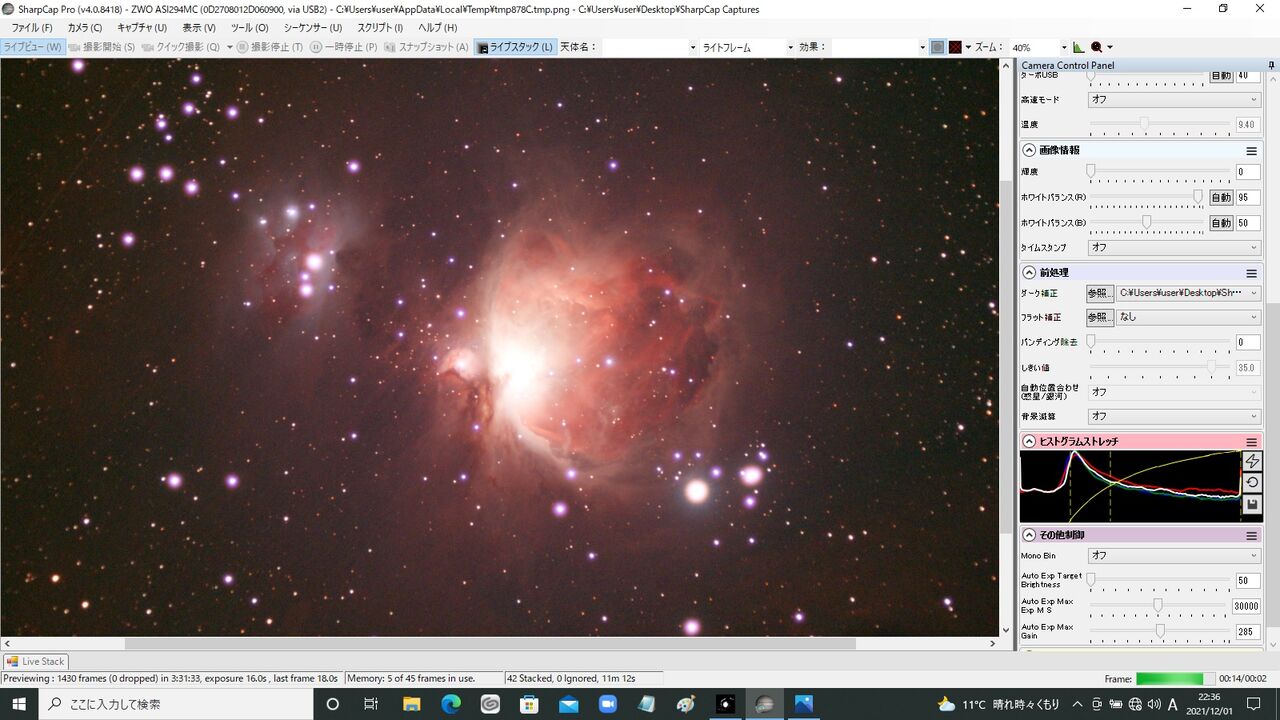The image size is (1280, 720).
Task: Toggle ライブスタック live stacking button
Action: 515,47
